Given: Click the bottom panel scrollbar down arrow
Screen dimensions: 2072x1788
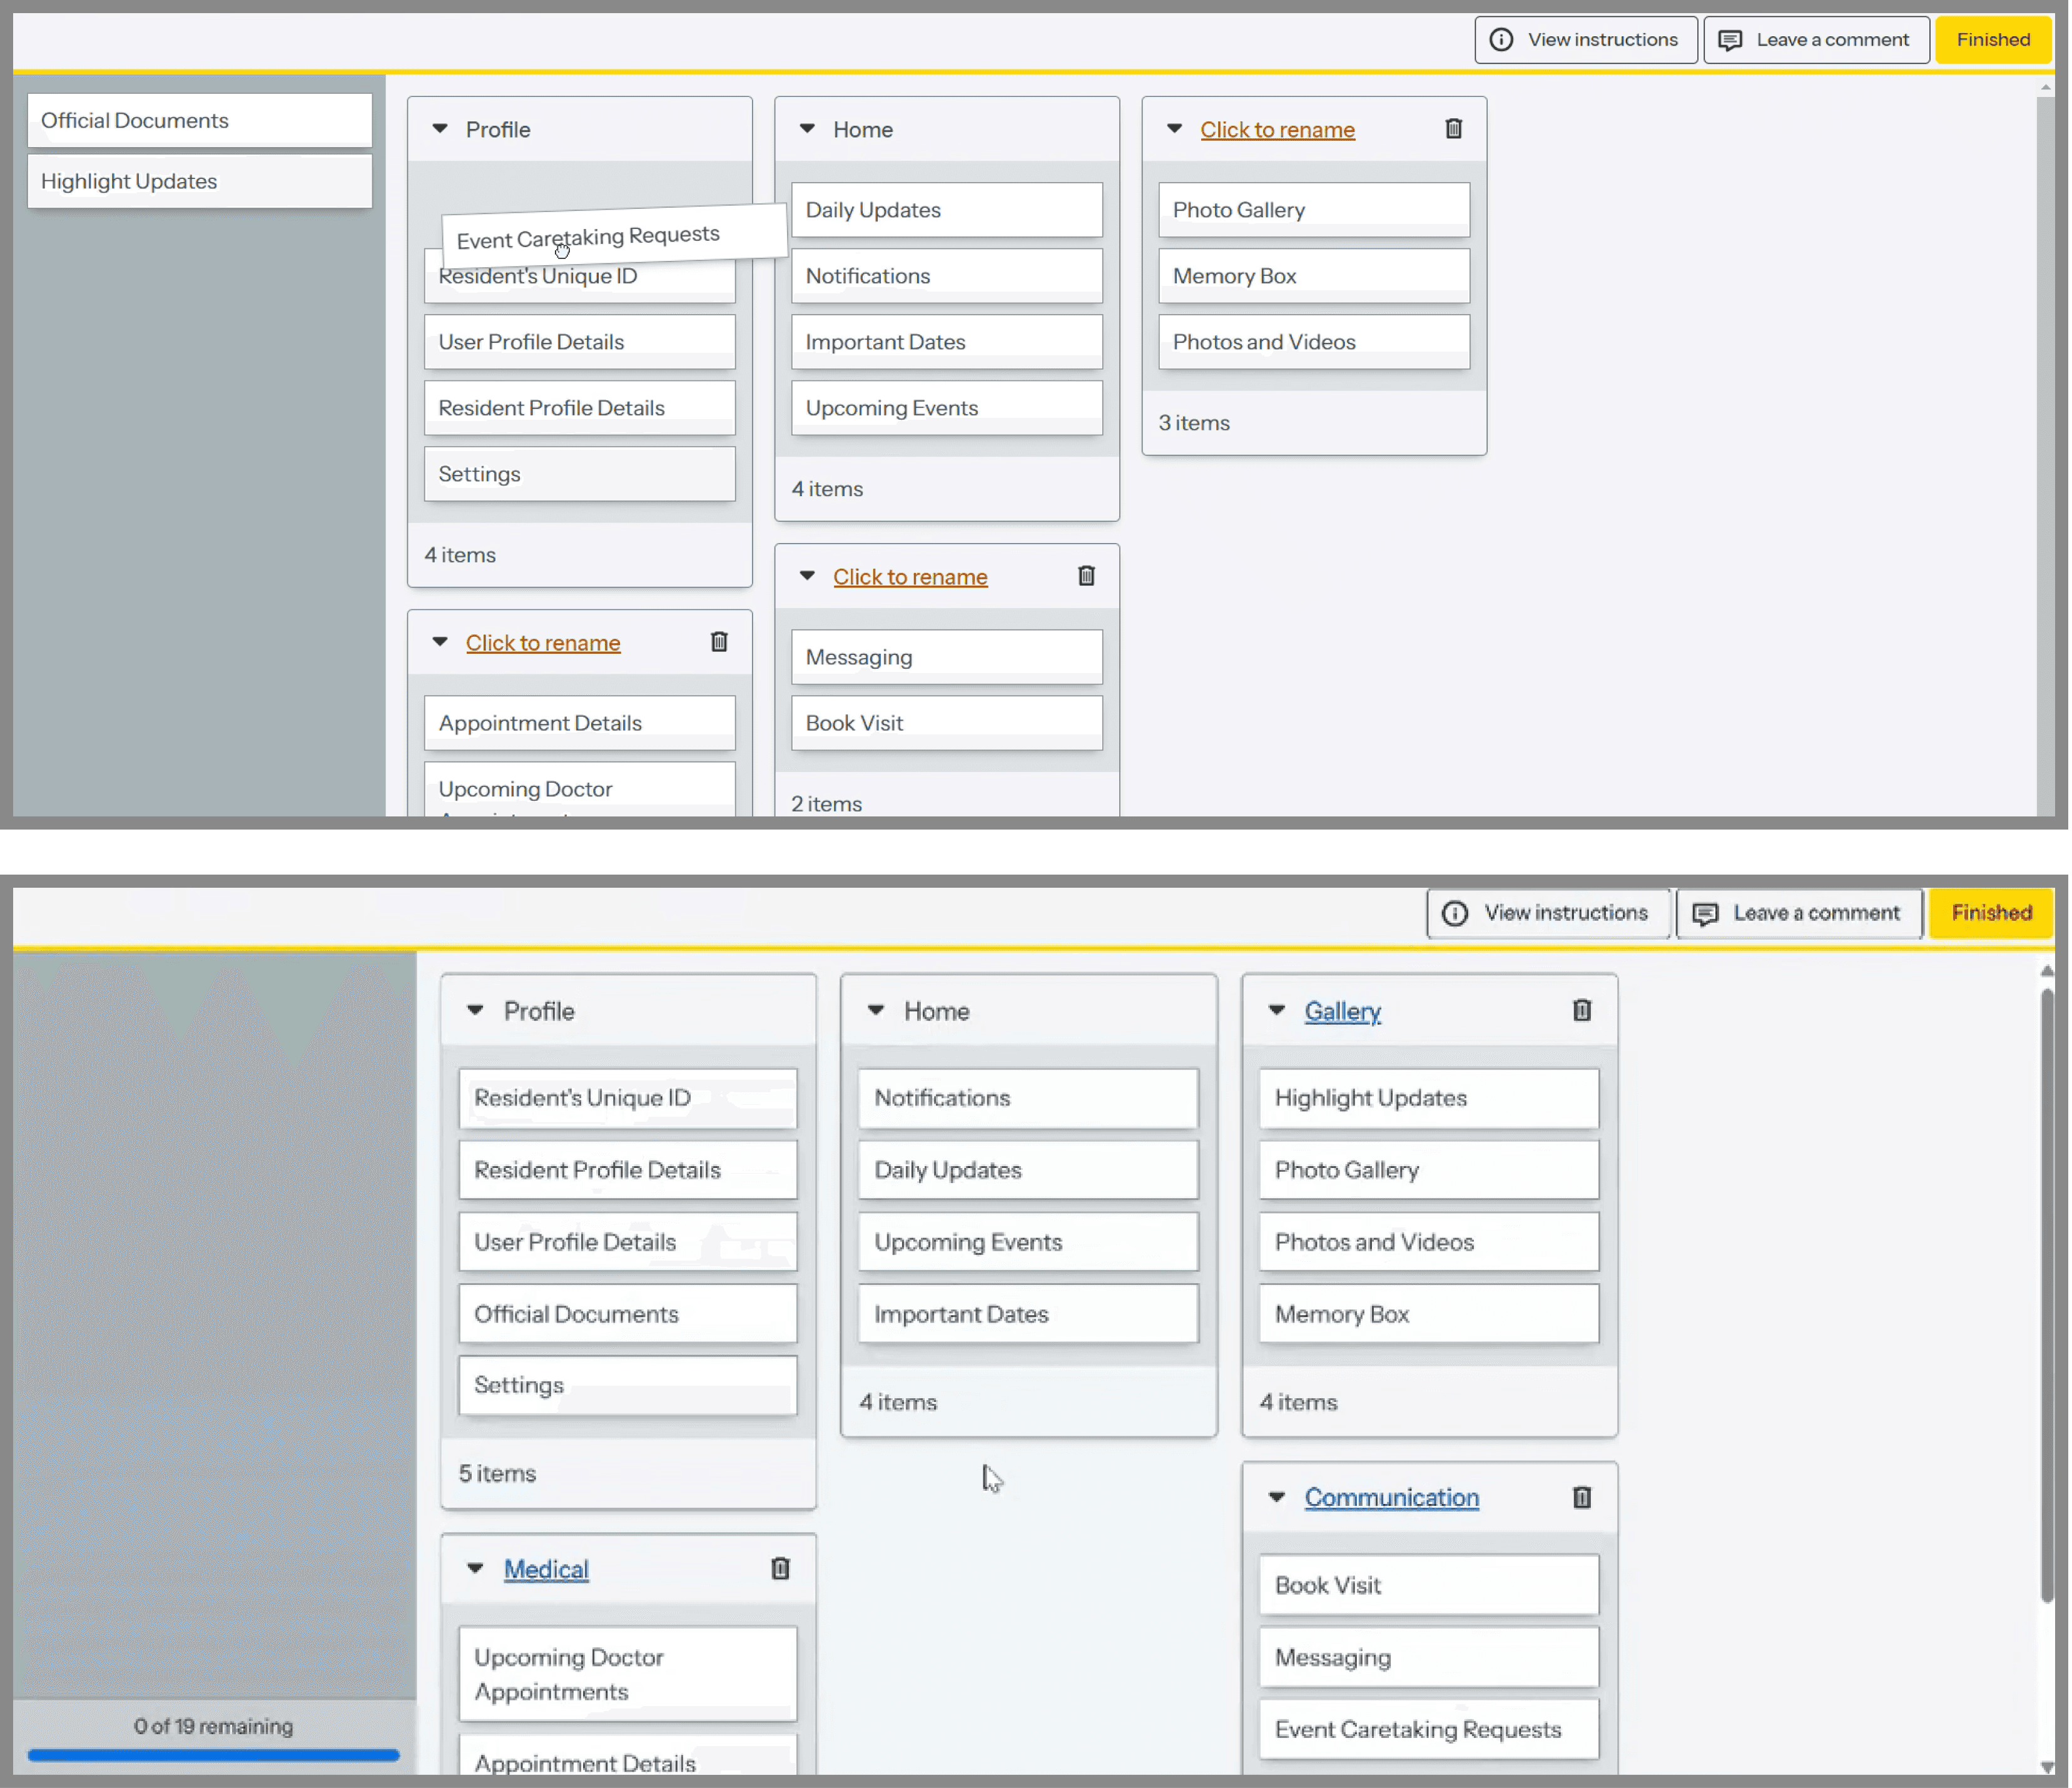Looking at the screenshot, I should pos(2047,1767).
